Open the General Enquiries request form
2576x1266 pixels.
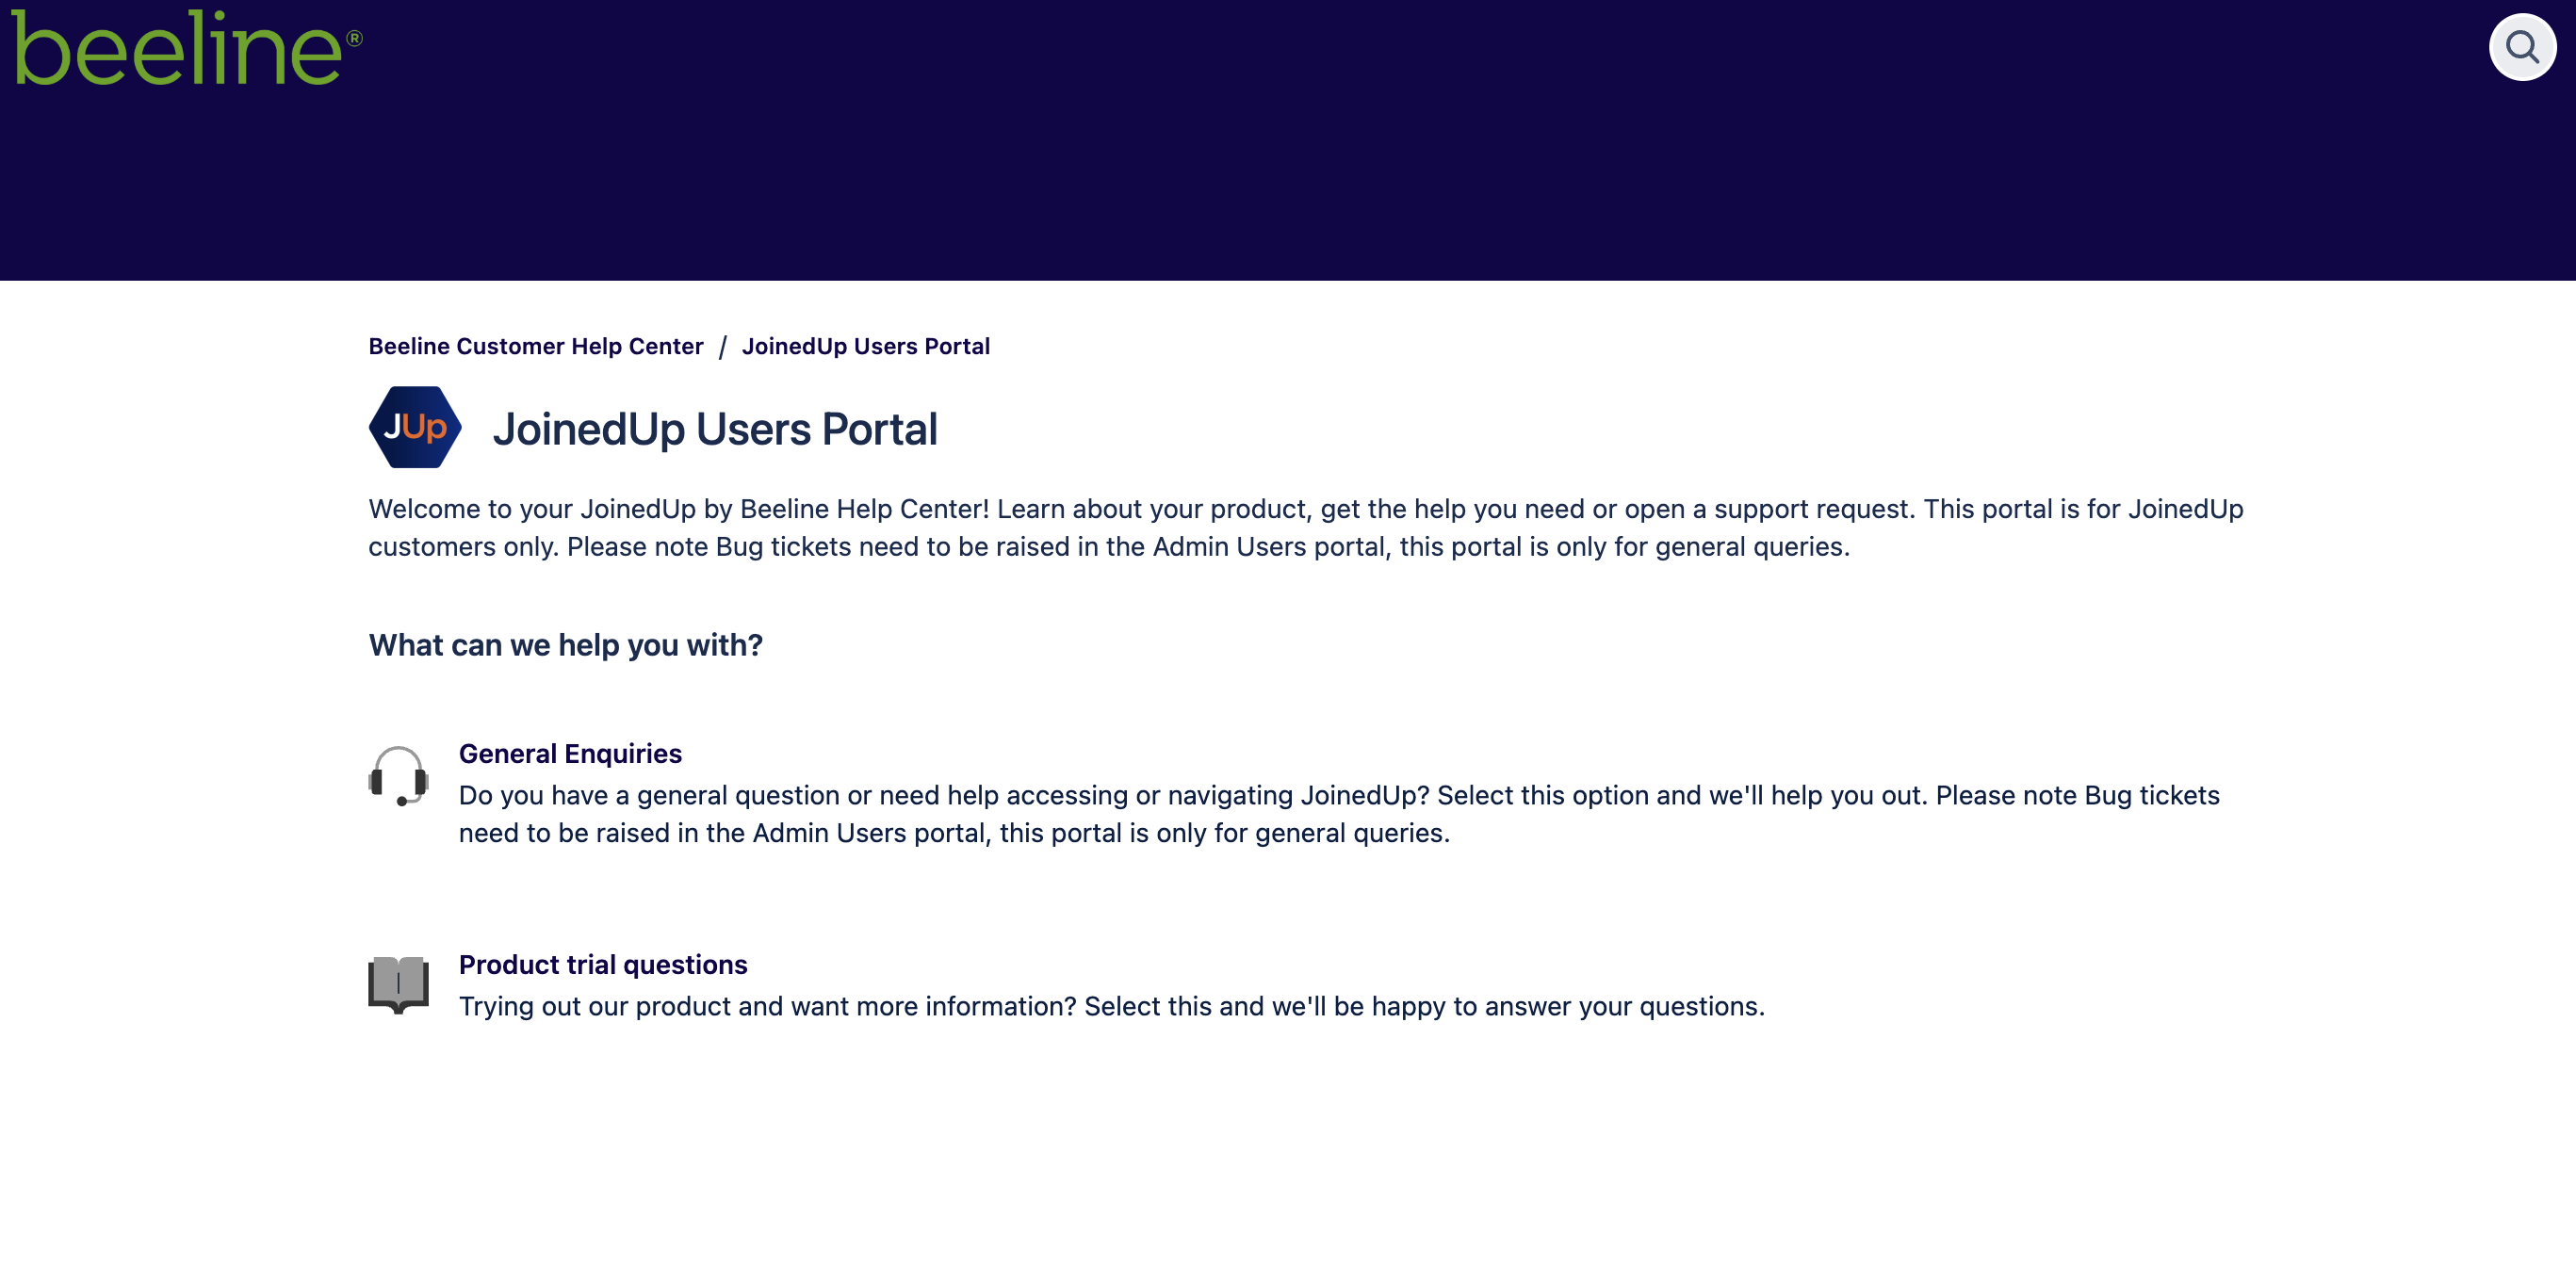pyautogui.click(x=570, y=753)
